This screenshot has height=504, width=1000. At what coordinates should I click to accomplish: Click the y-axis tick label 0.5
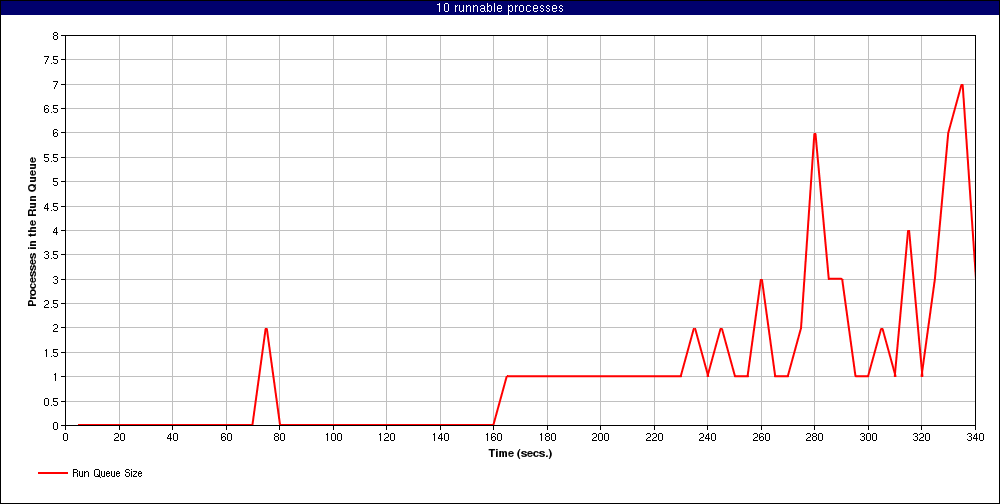point(52,401)
